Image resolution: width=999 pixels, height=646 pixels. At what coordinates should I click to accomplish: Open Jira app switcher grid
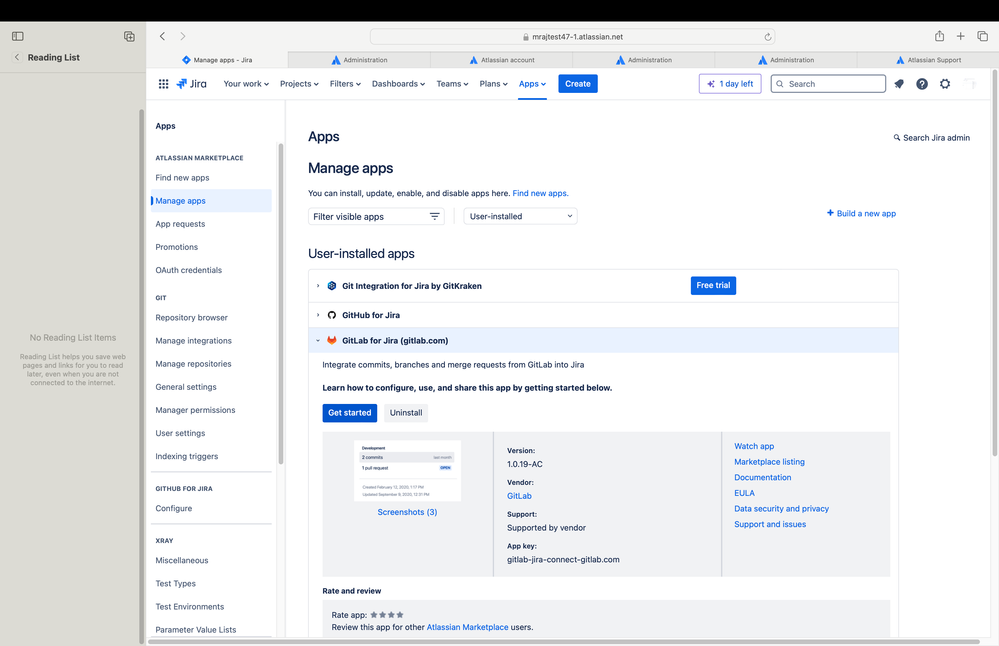pyautogui.click(x=163, y=83)
